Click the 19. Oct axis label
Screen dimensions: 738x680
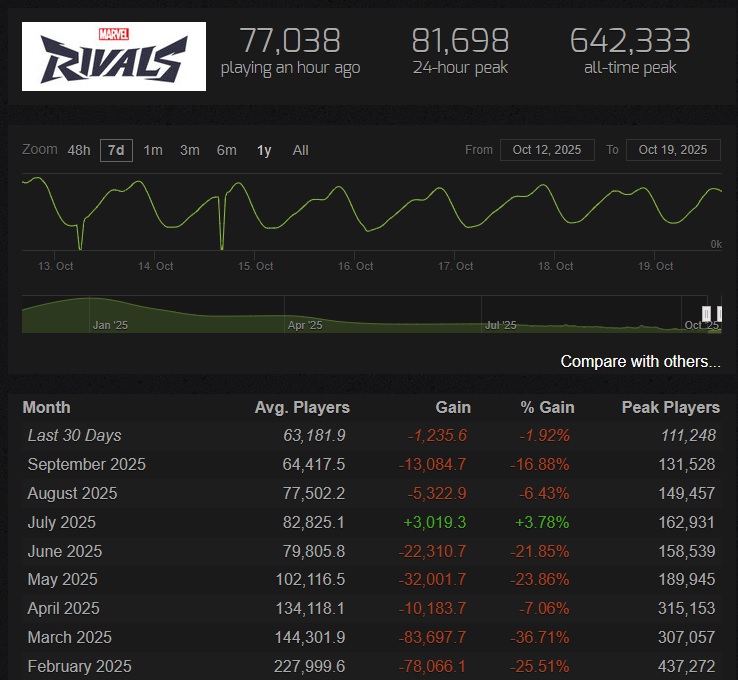pyautogui.click(x=656, y=266)
